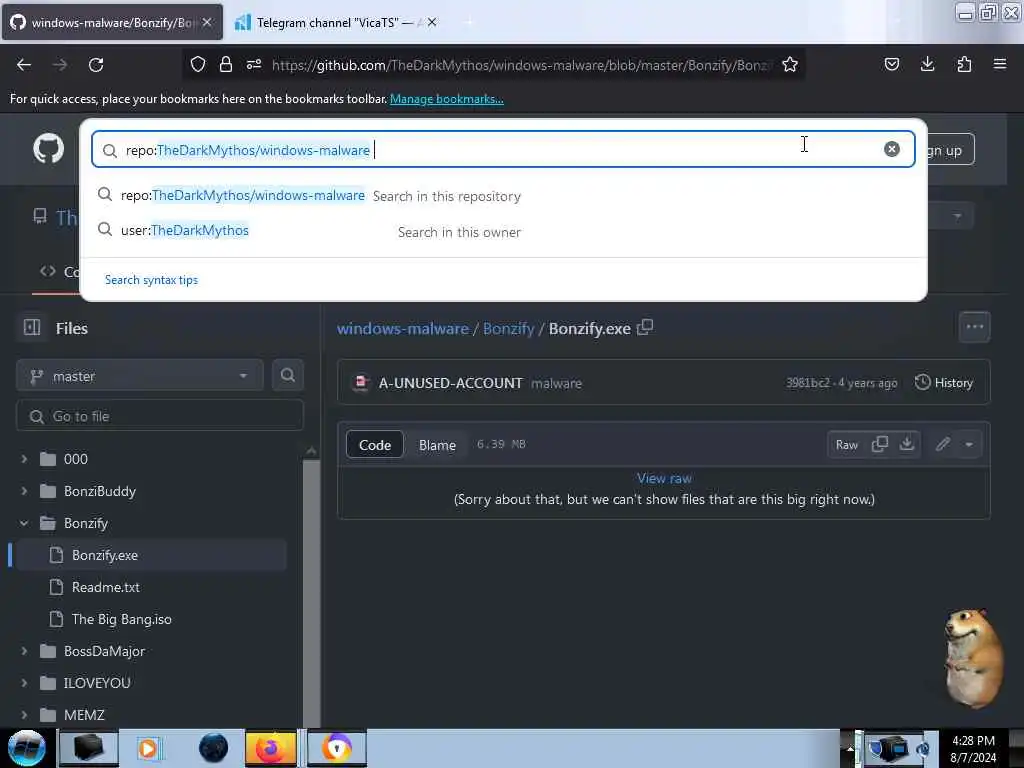The image size is (1024, 768).
Task: Download raw file icon
Action: [906, 444]
